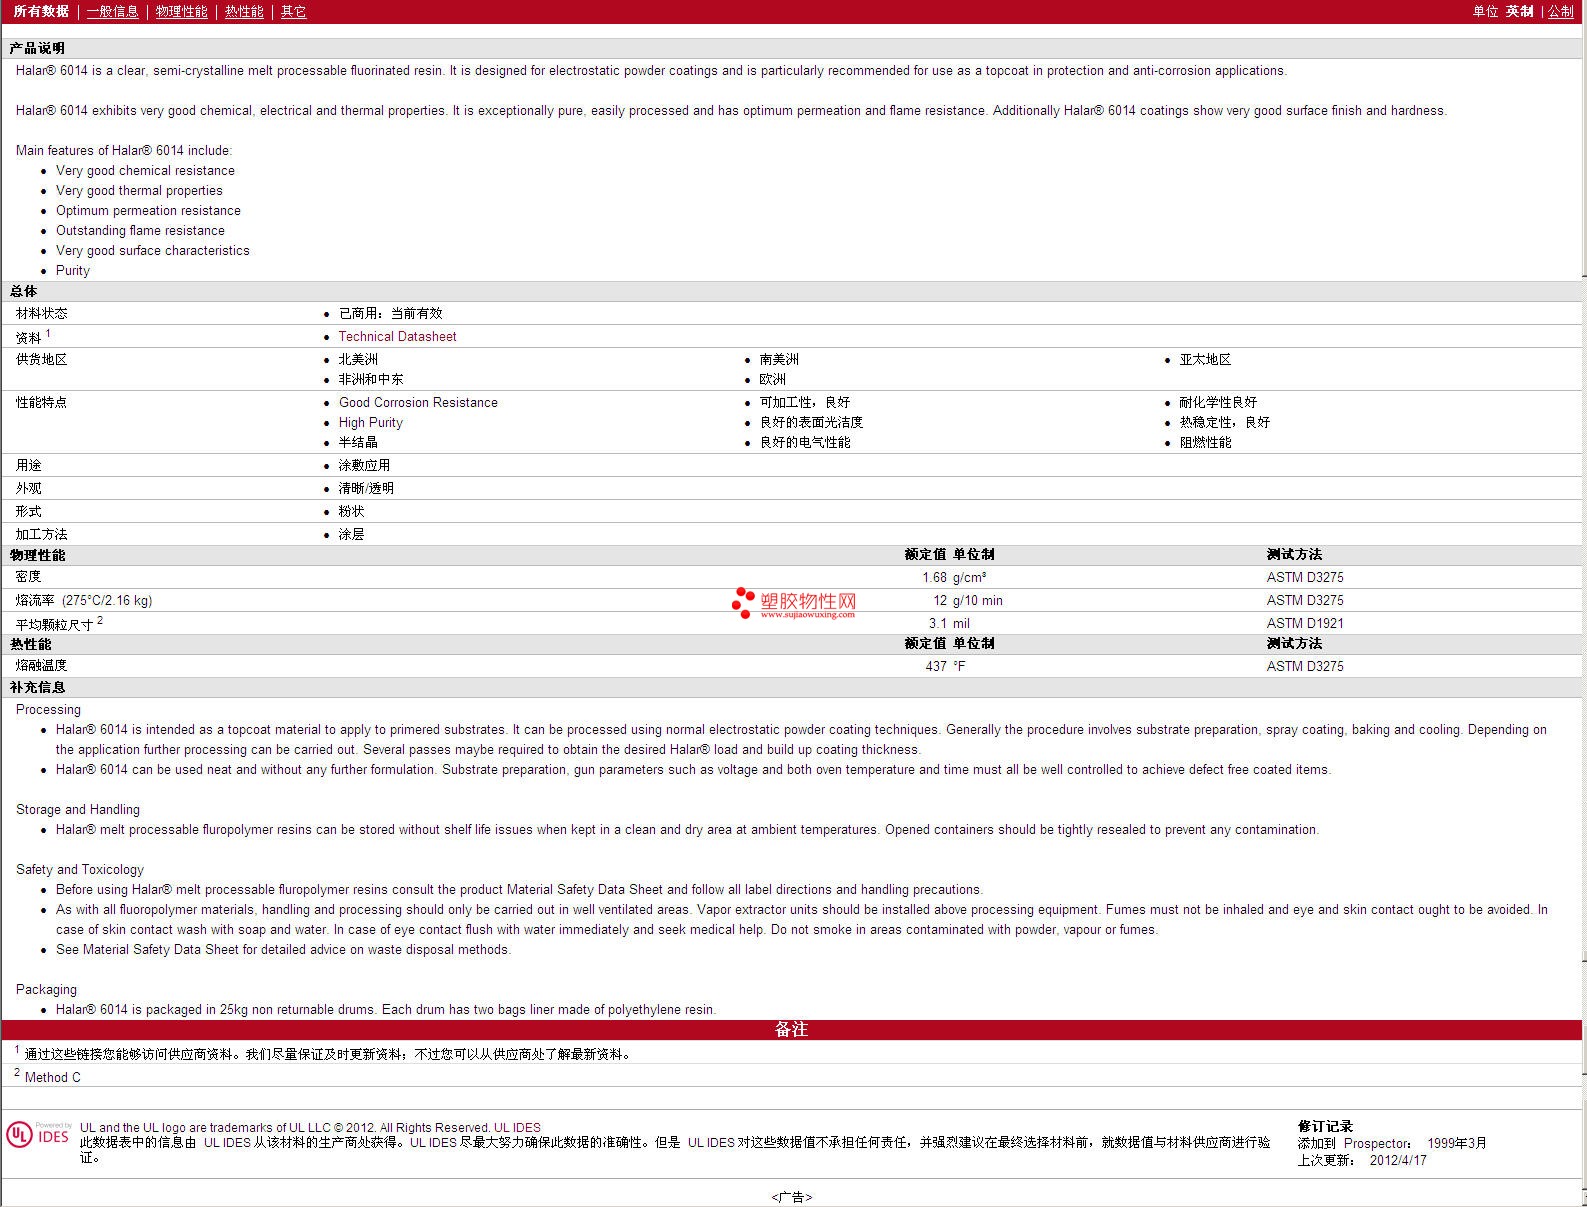
Task: Click the Outstanding flame resistance bullet
Action: pos(140,230)
